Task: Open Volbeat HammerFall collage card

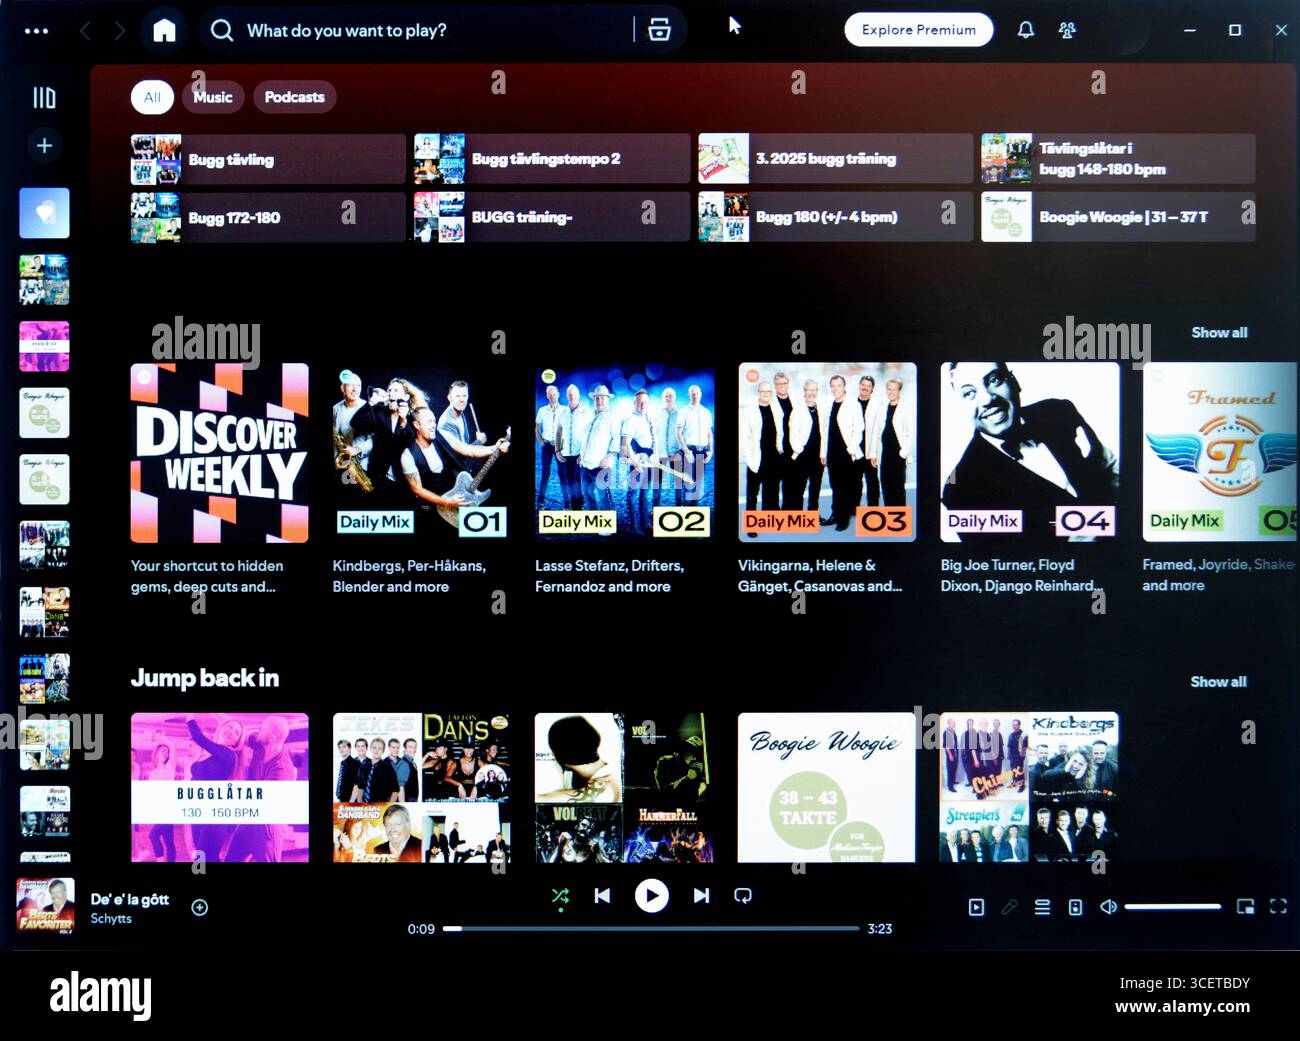Action: click(624, 787)
